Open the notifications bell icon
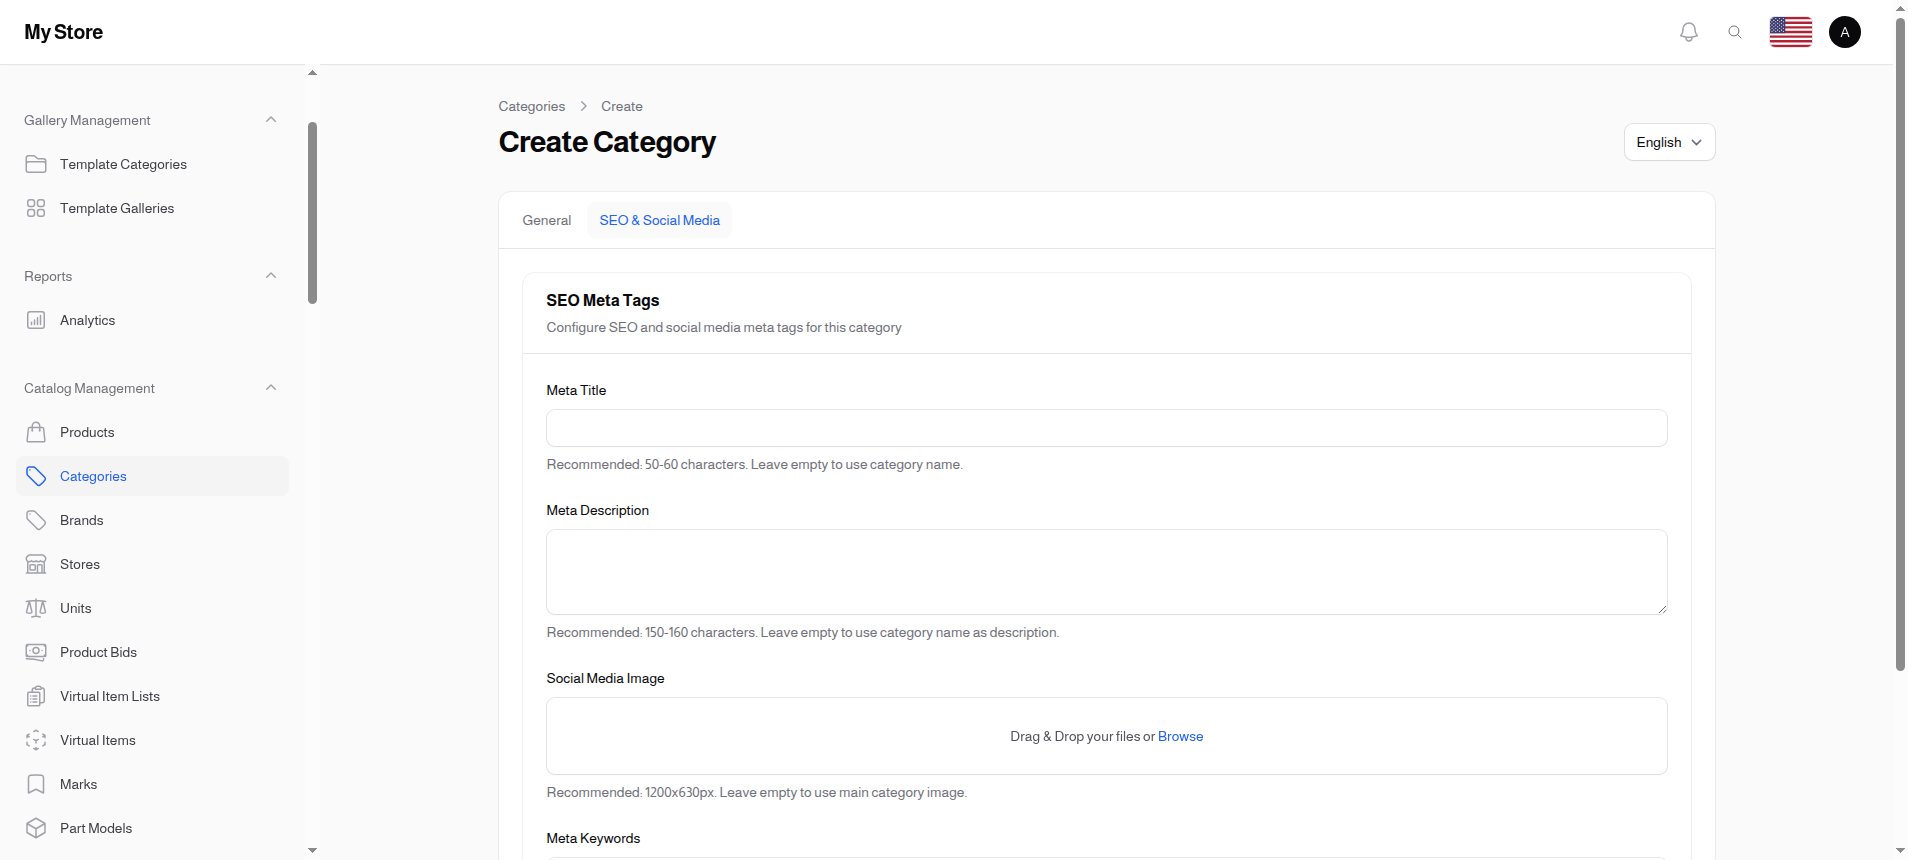 pos(1689,32)
